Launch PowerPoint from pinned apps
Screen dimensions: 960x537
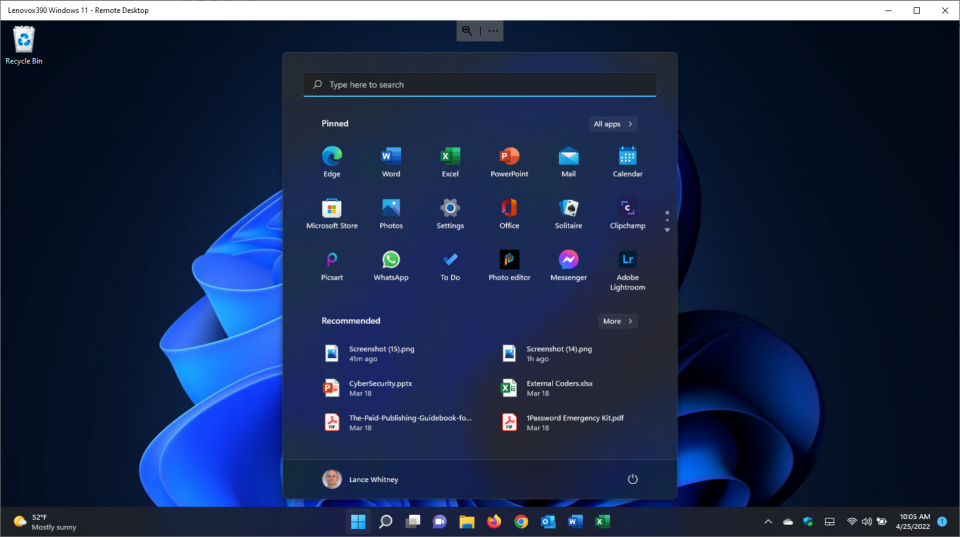509,162
